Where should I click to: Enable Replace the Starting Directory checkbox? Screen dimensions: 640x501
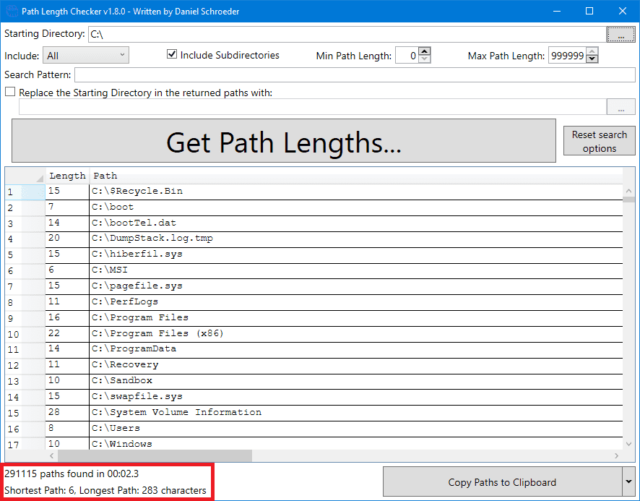click(10, 92)
